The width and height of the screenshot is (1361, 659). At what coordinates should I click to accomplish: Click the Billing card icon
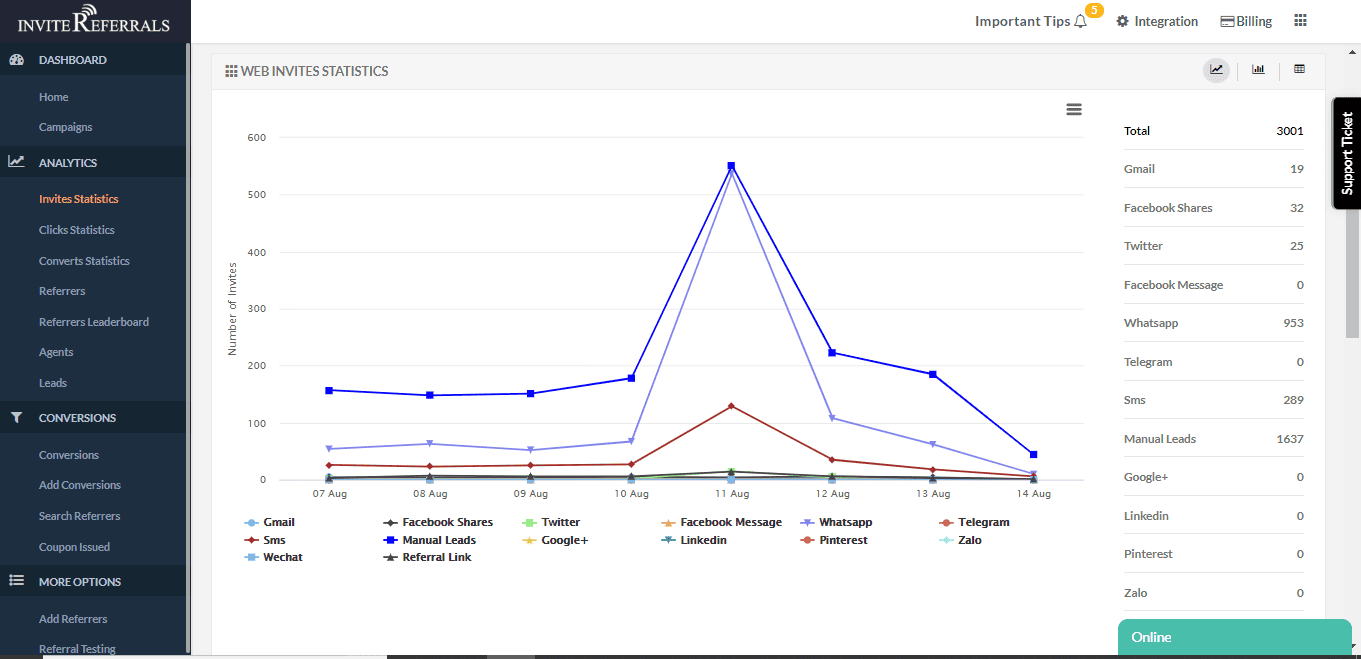[x=1227, y=22]
